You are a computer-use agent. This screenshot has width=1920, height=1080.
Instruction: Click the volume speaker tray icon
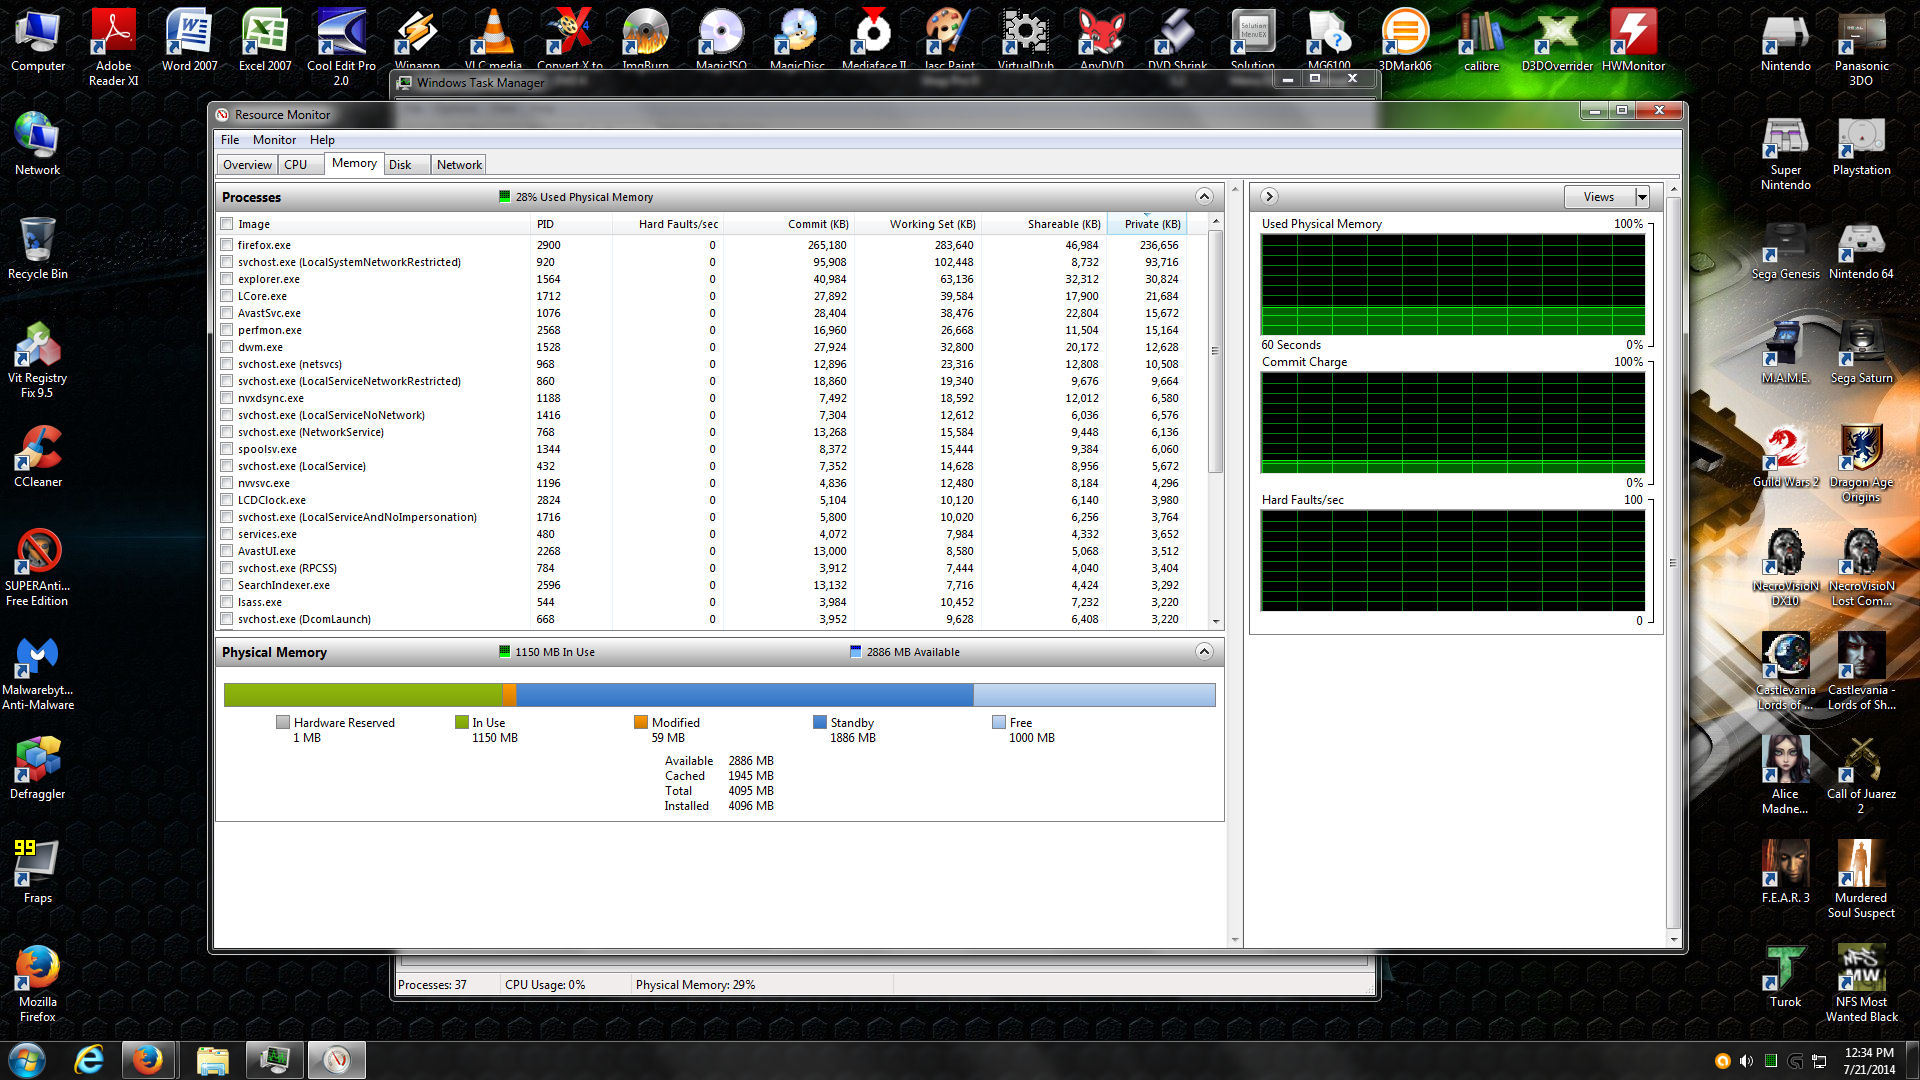tap(1746, 1061)
